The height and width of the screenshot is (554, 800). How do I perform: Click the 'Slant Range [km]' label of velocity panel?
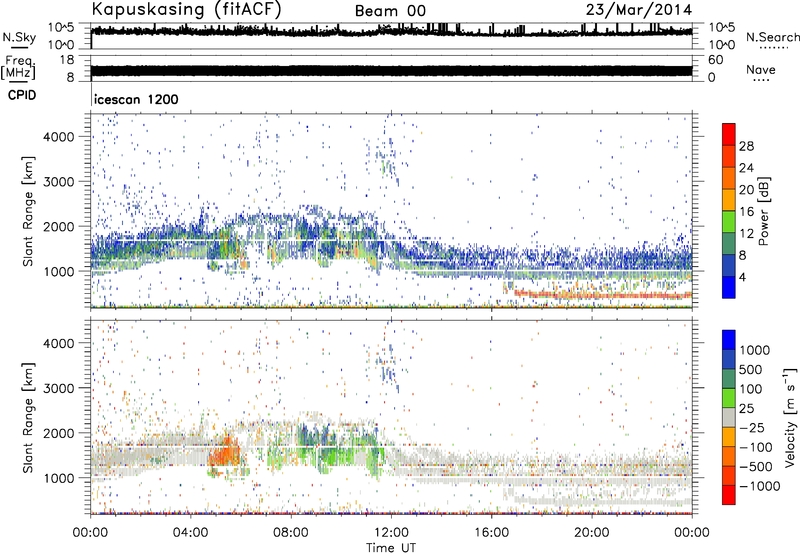(x=28, y=417)
